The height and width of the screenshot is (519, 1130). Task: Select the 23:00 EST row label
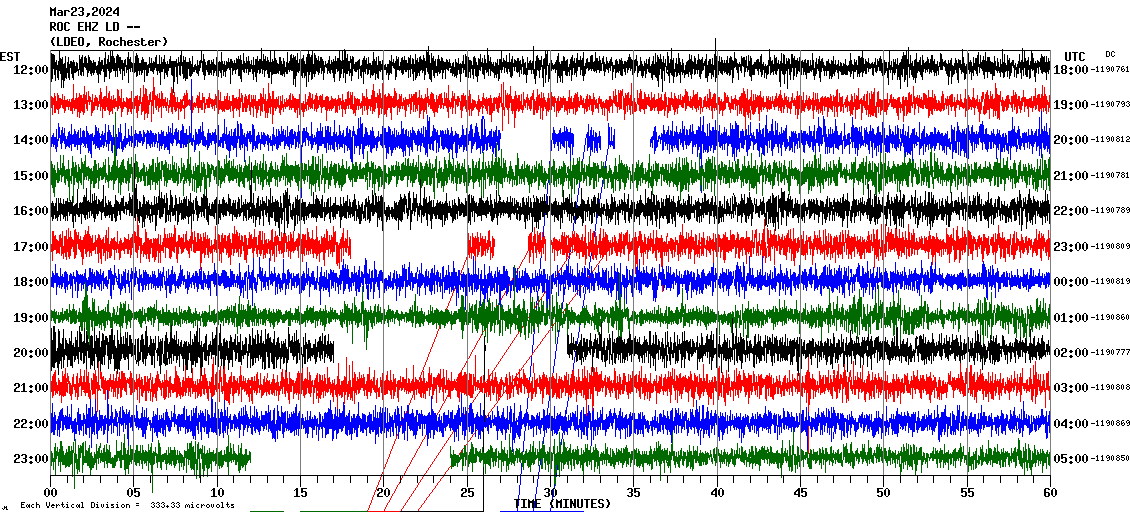click(30, 459)
